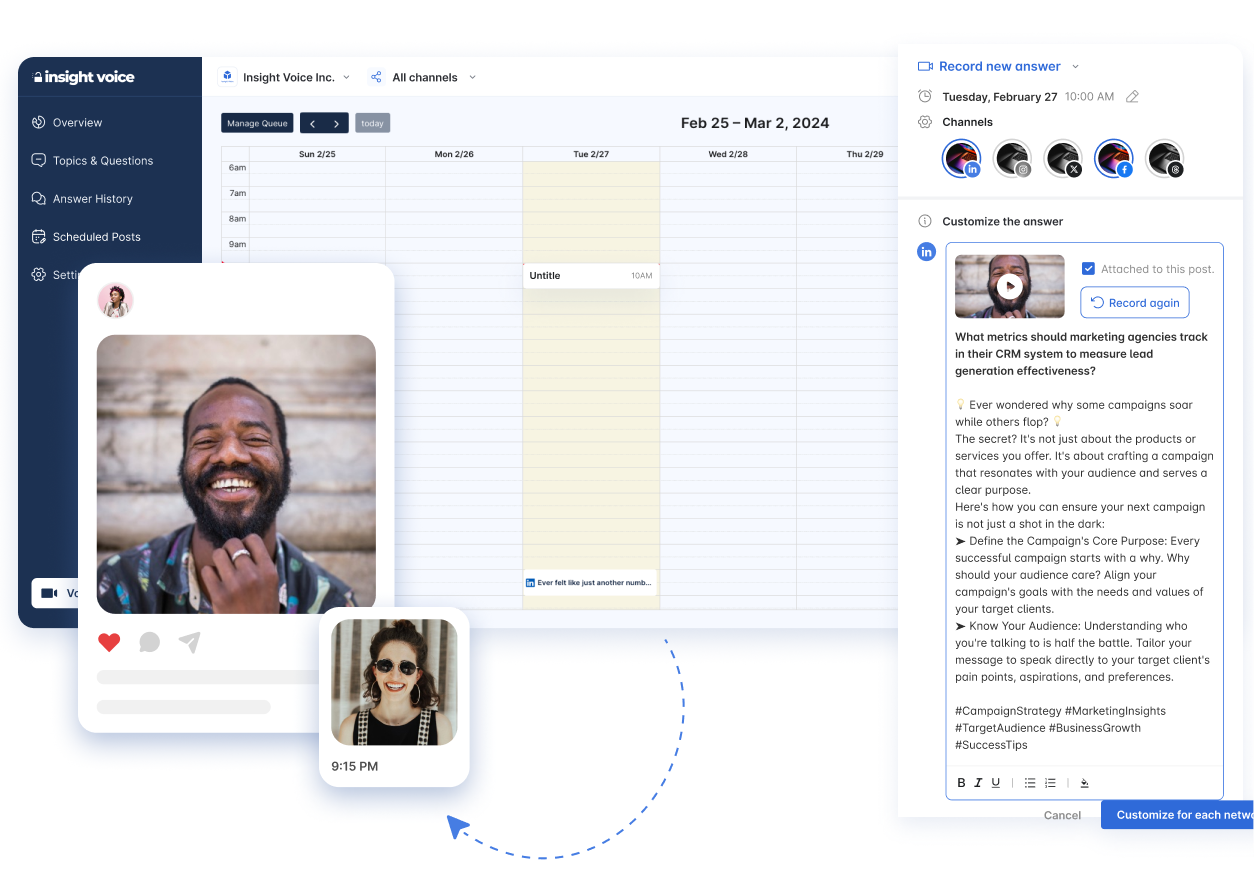1254x876 pixels.
Task: Toggle bold formatting in the text editor
Action: coord(960,782)
